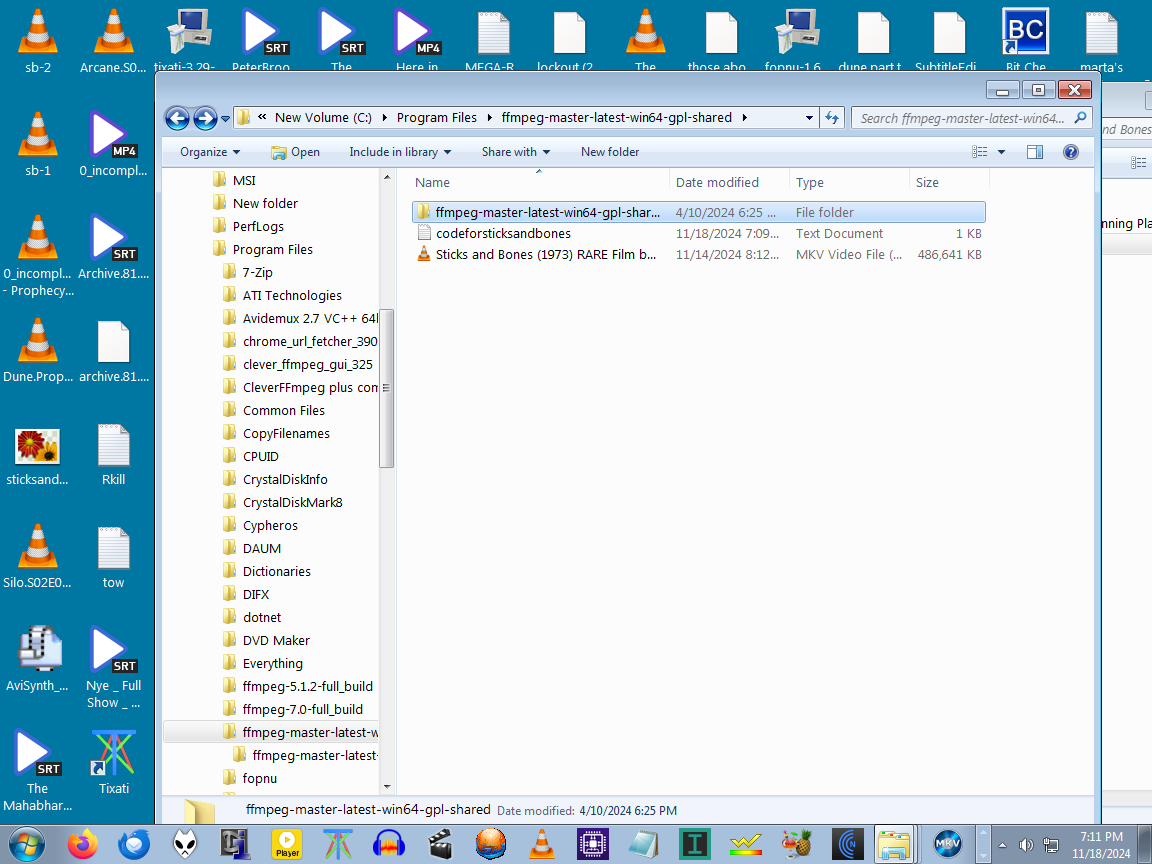This screenshot has width=1152, height=864.
Task: Select the Rkill file on the desktop
Action: pos(113,455)
